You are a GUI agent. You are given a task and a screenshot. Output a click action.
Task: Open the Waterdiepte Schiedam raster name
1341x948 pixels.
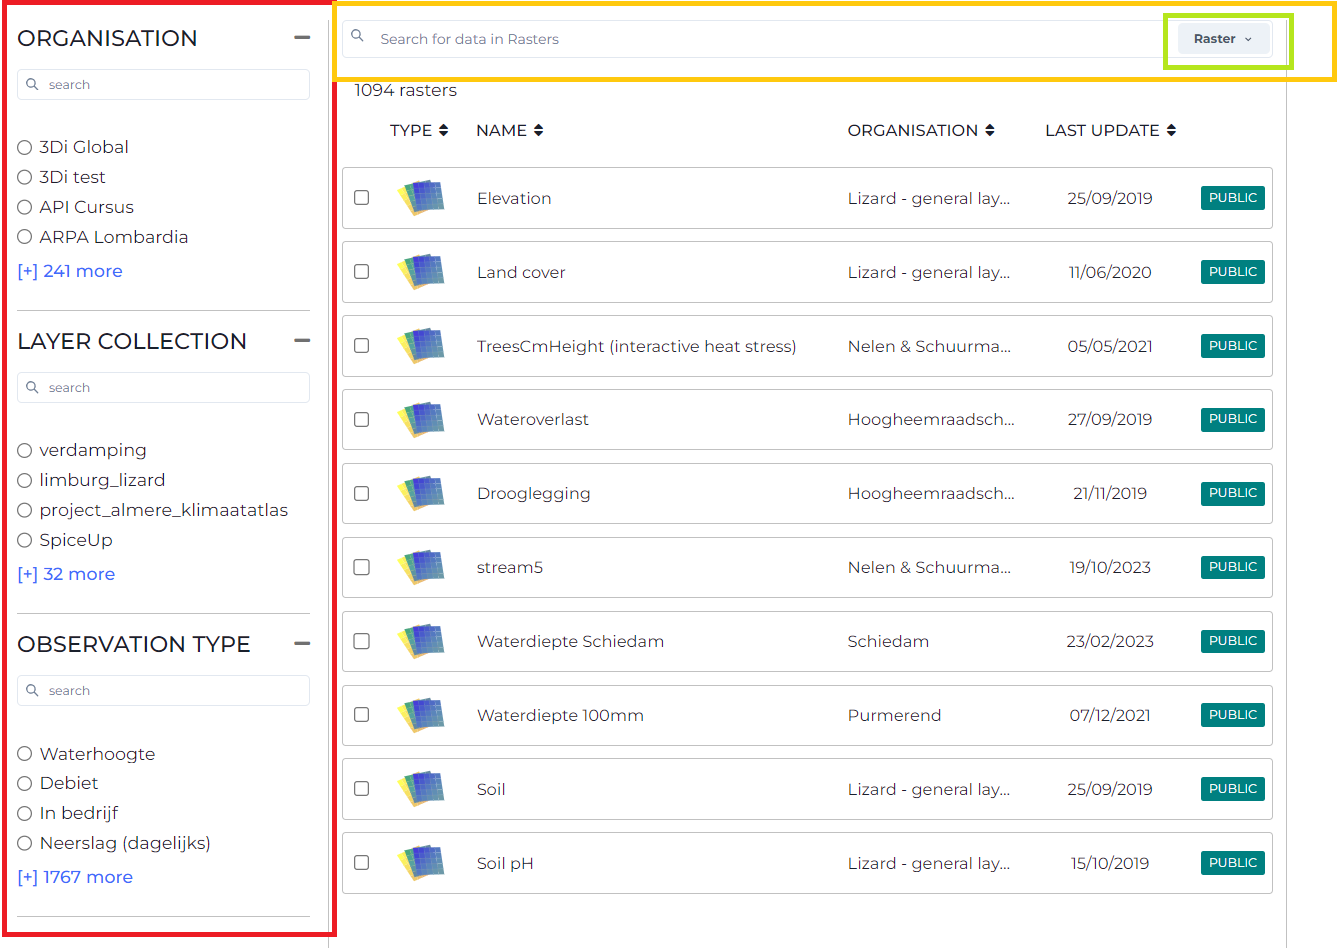coord(570,641)
